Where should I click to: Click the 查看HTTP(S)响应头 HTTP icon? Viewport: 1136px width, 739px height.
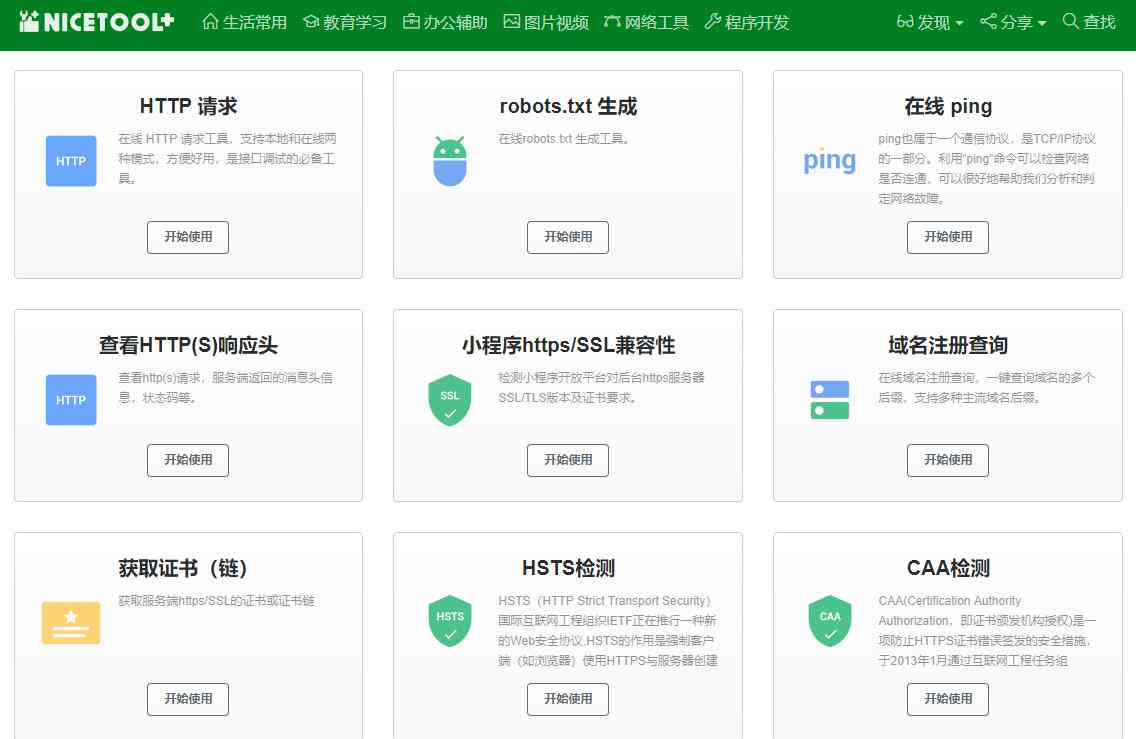tap(71, 400)
